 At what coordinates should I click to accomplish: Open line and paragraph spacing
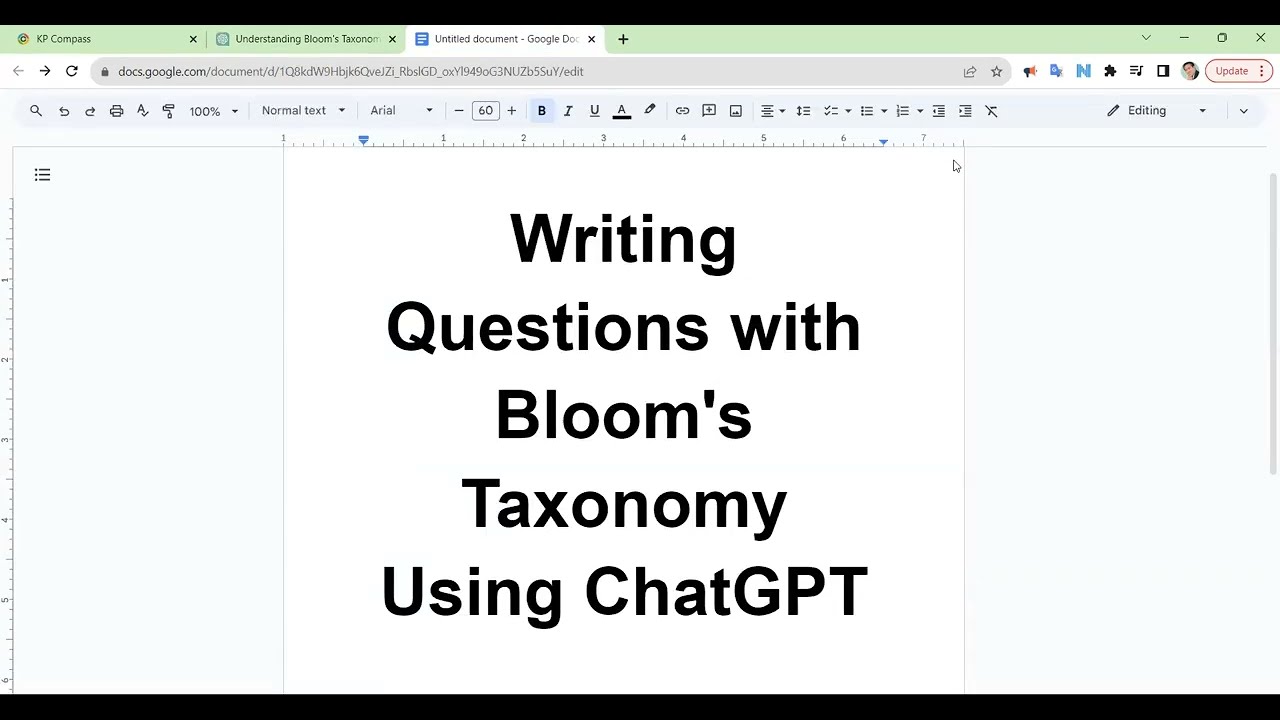(x=803, y=111)
